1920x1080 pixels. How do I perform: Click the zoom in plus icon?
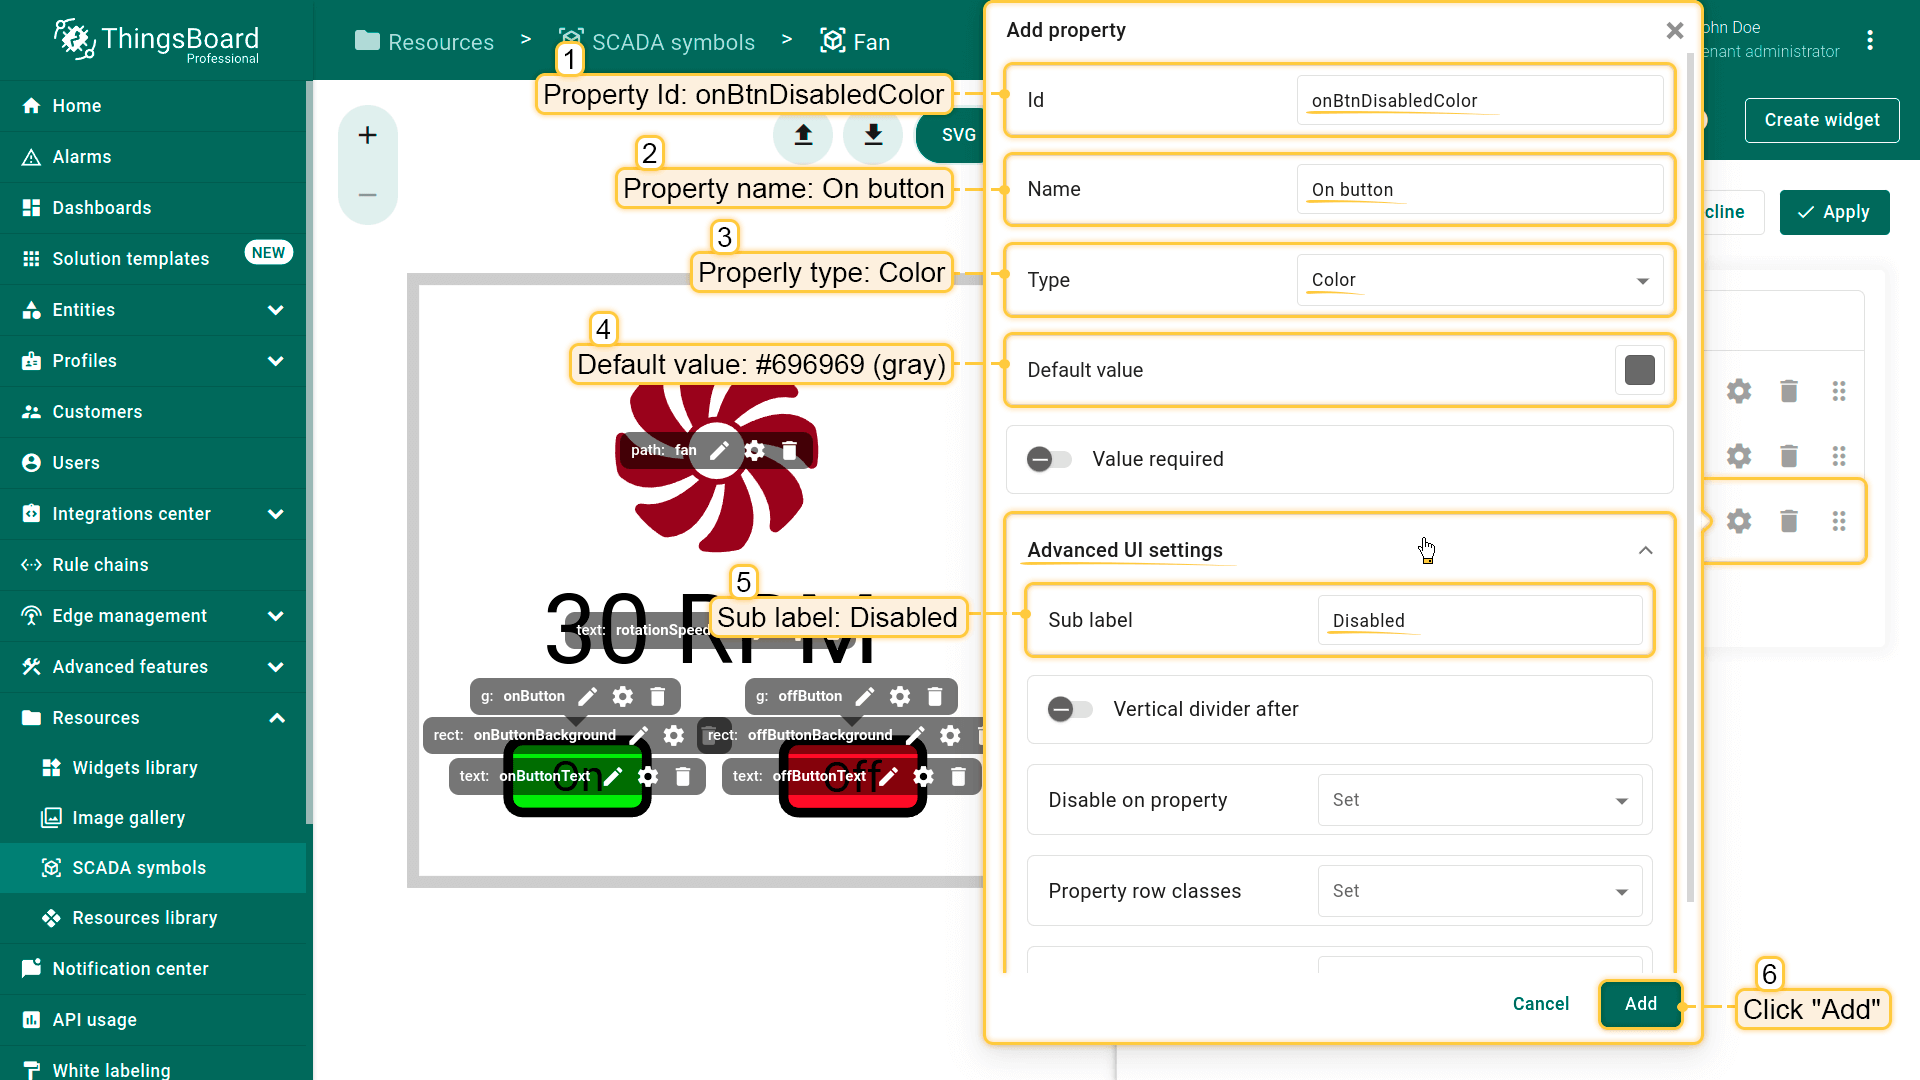tap(367, 135)
